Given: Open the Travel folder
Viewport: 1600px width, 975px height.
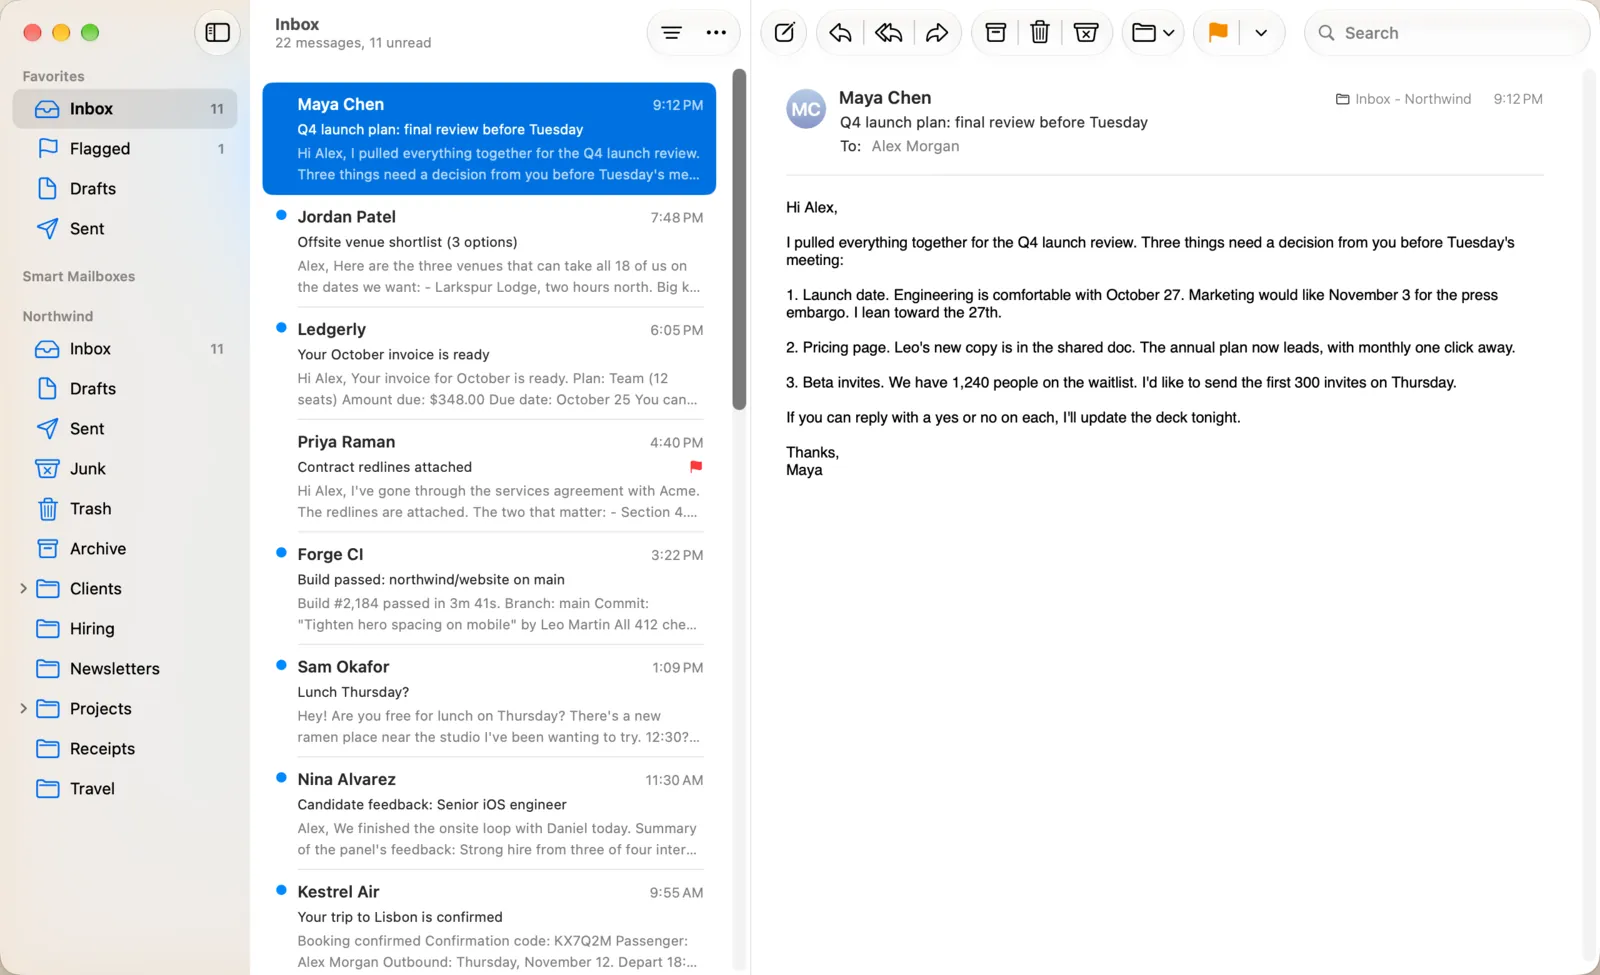Looking at the screenshot, I should pos(125,789).
